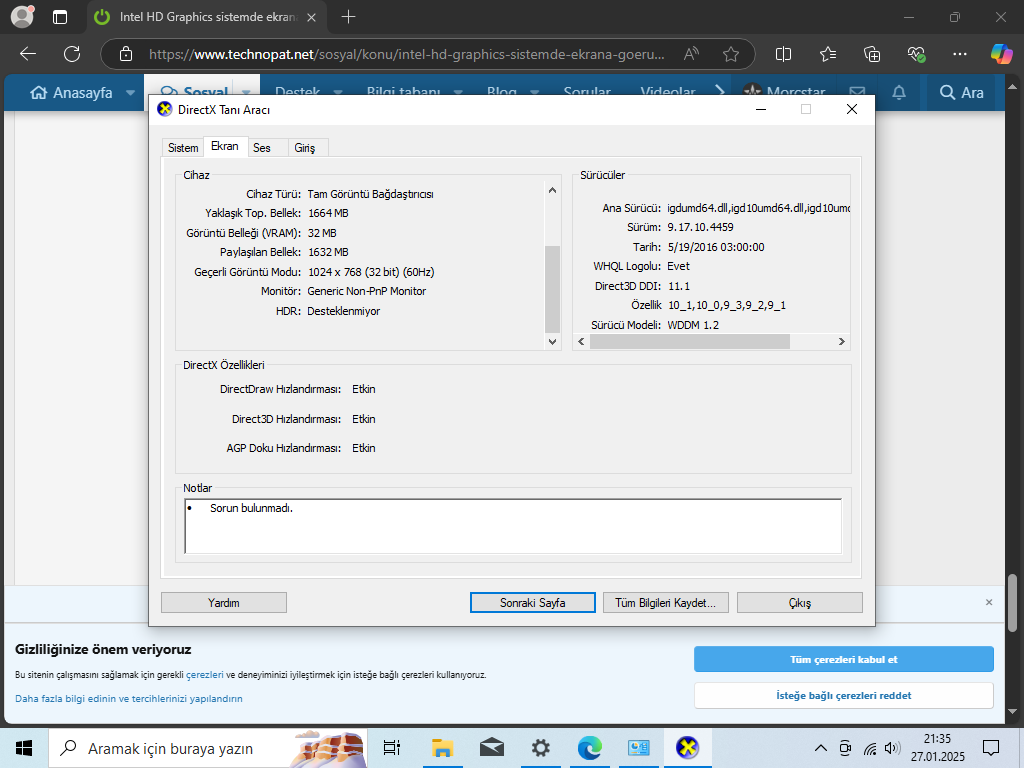
Task: Click the Windows taskbar search box
Action: (x=208, y=748)
